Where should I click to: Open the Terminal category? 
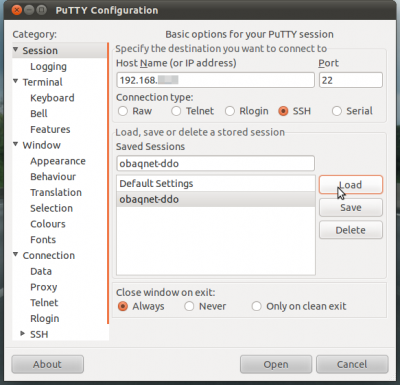[42, 82]
